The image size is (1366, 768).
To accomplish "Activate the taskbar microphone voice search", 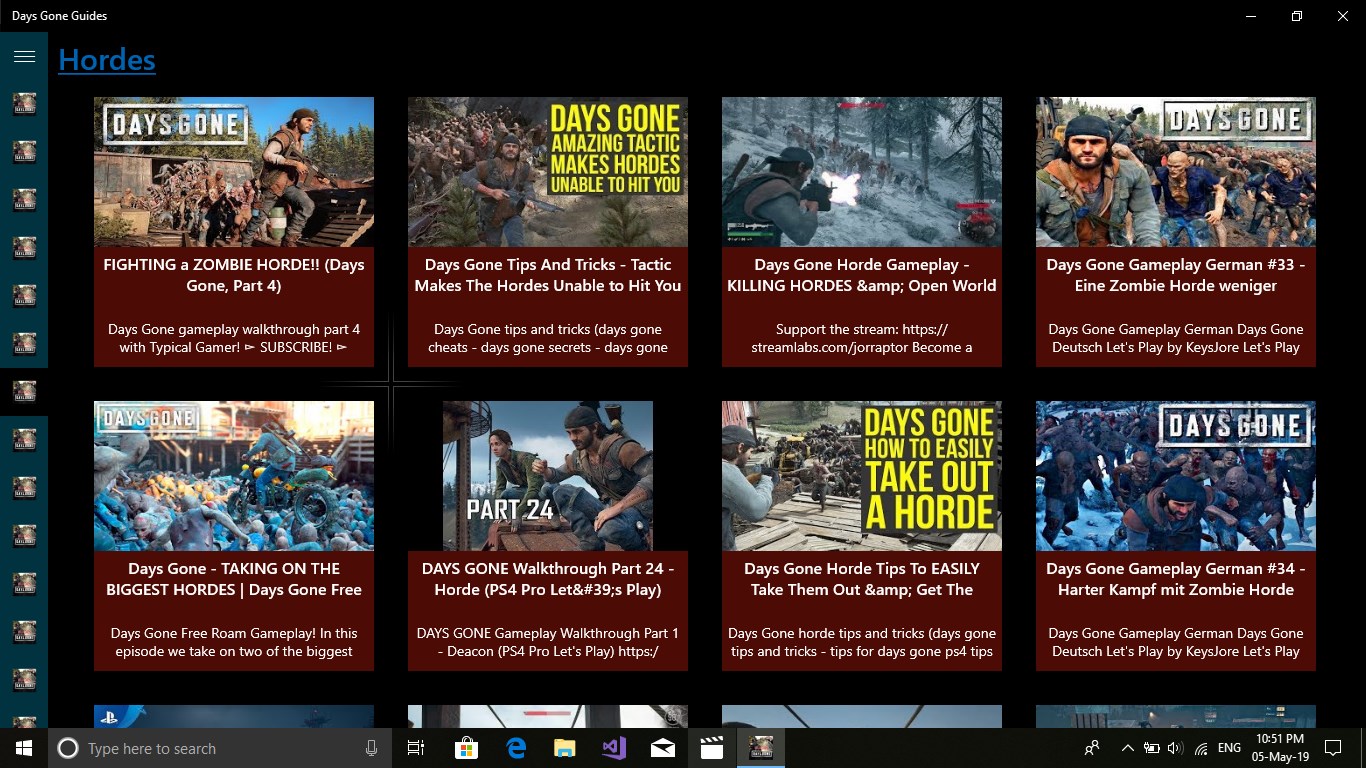I will 372,748.
